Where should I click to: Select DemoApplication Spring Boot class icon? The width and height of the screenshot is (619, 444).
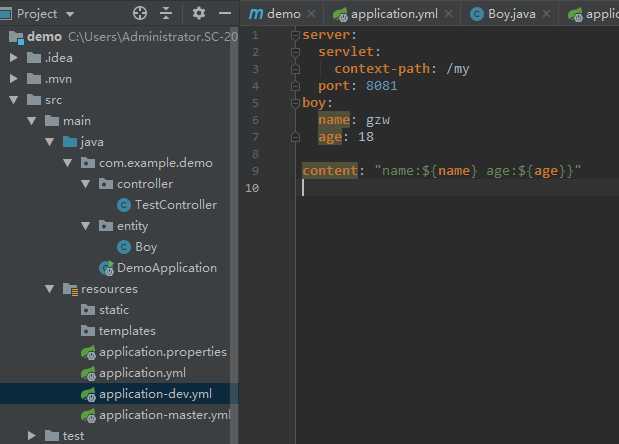[x=106, y=268]
